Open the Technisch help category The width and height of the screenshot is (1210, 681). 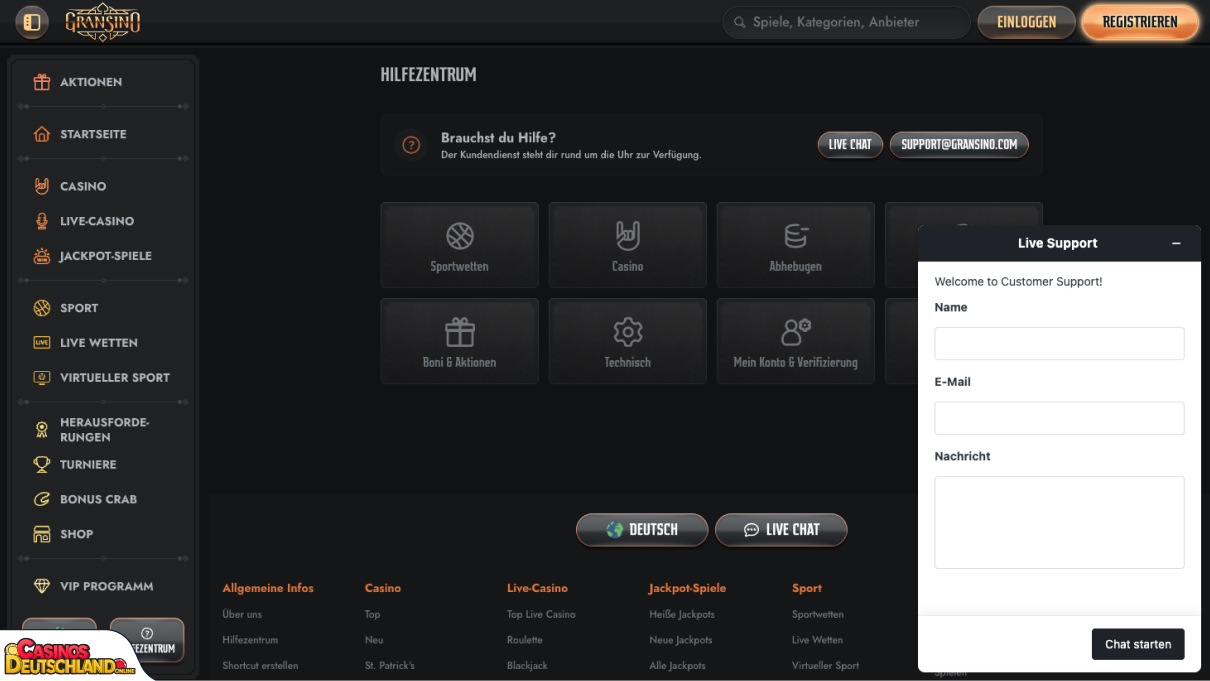tap(628, 341)
